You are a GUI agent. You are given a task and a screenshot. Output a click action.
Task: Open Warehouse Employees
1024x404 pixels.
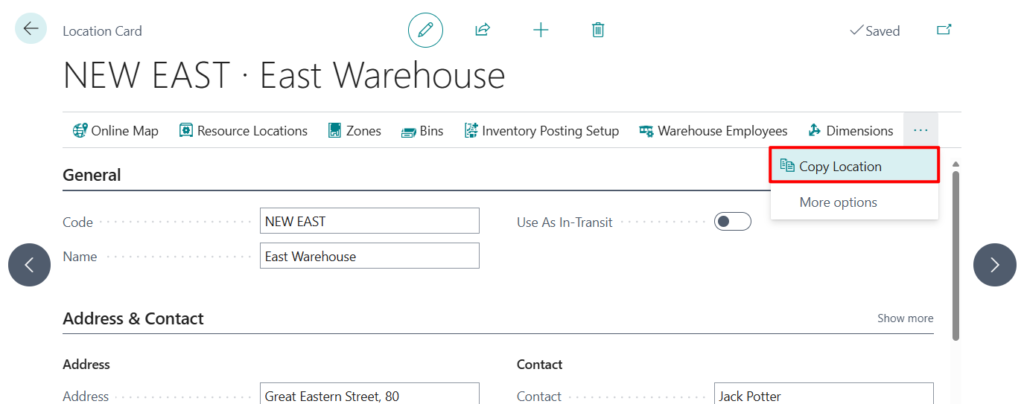(x=713, y=131)
